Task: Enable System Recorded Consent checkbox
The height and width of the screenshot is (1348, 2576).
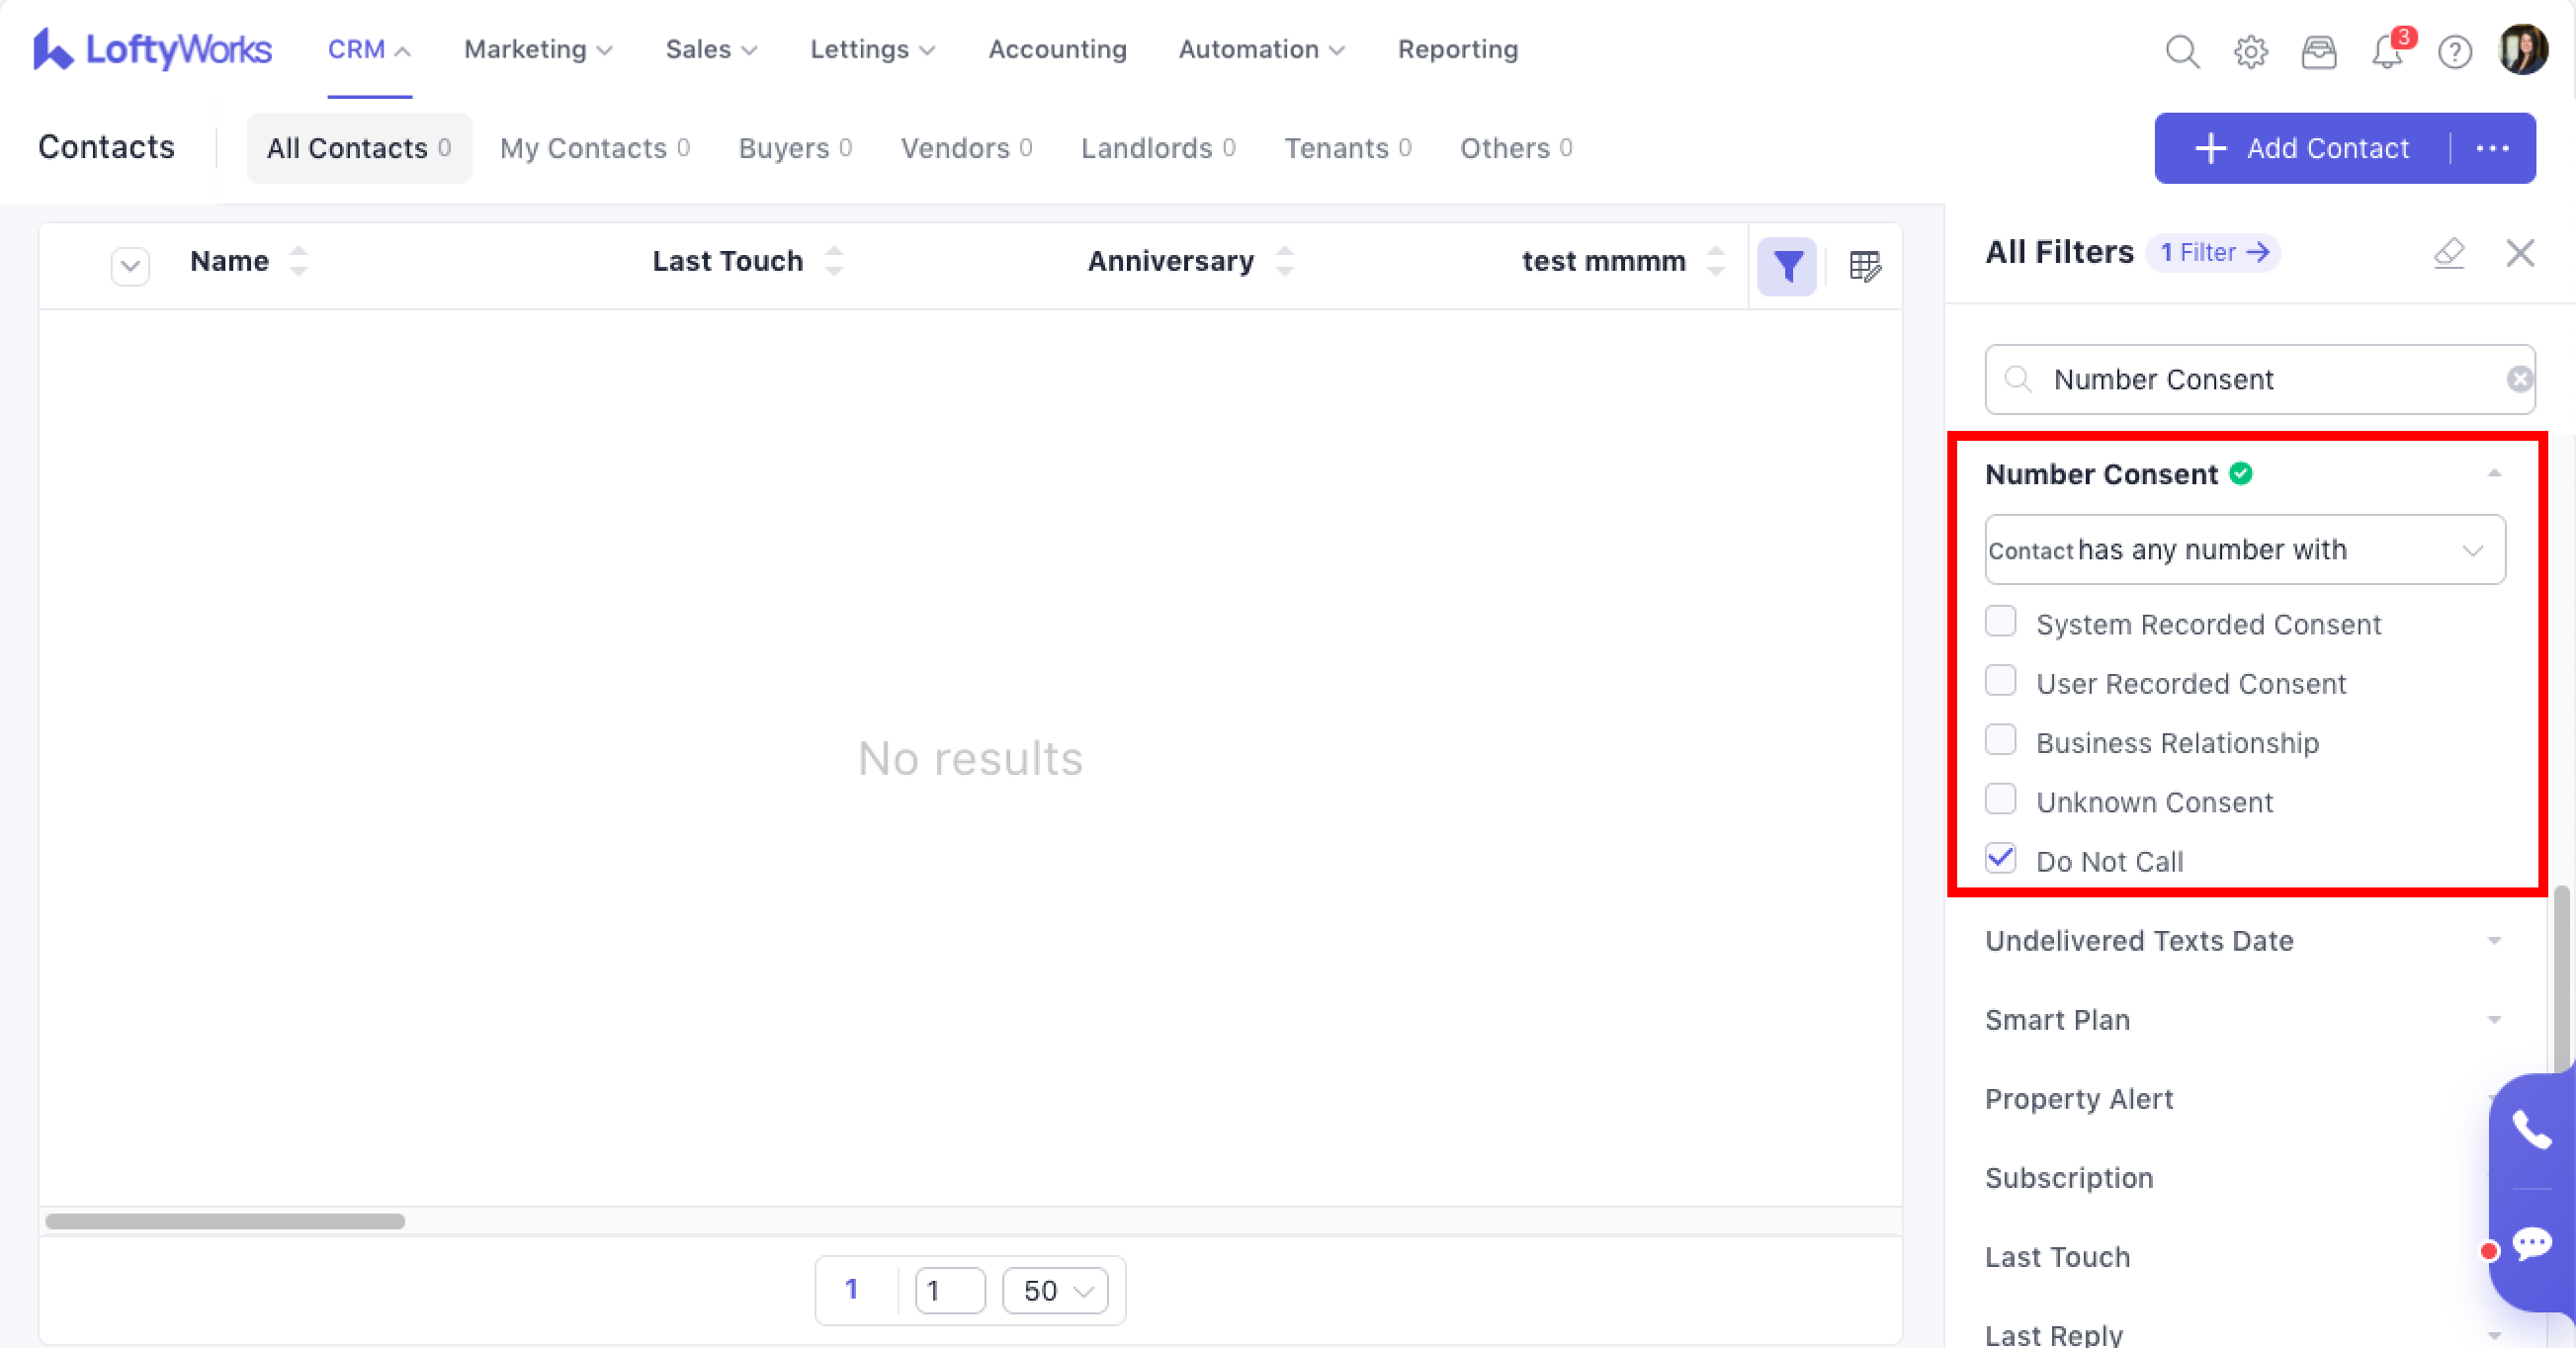Action: pos(2001,622)
